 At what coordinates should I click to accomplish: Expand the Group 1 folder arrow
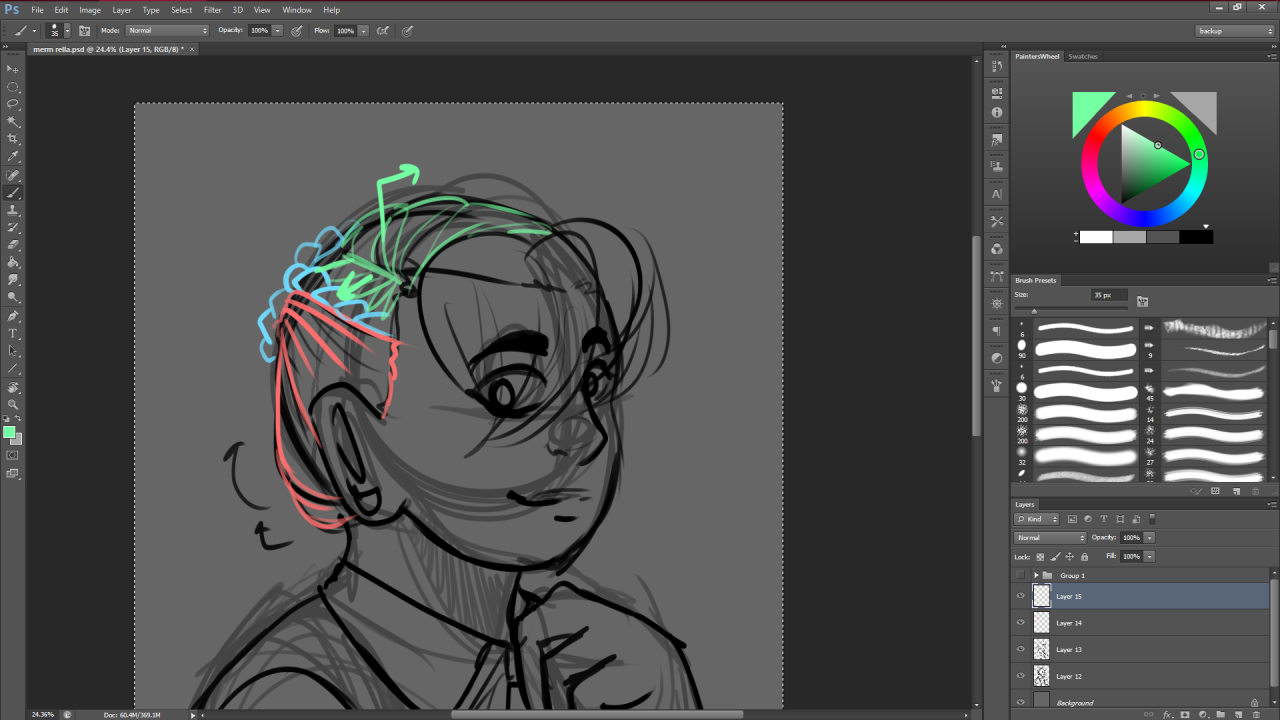tap(1036, 575)
